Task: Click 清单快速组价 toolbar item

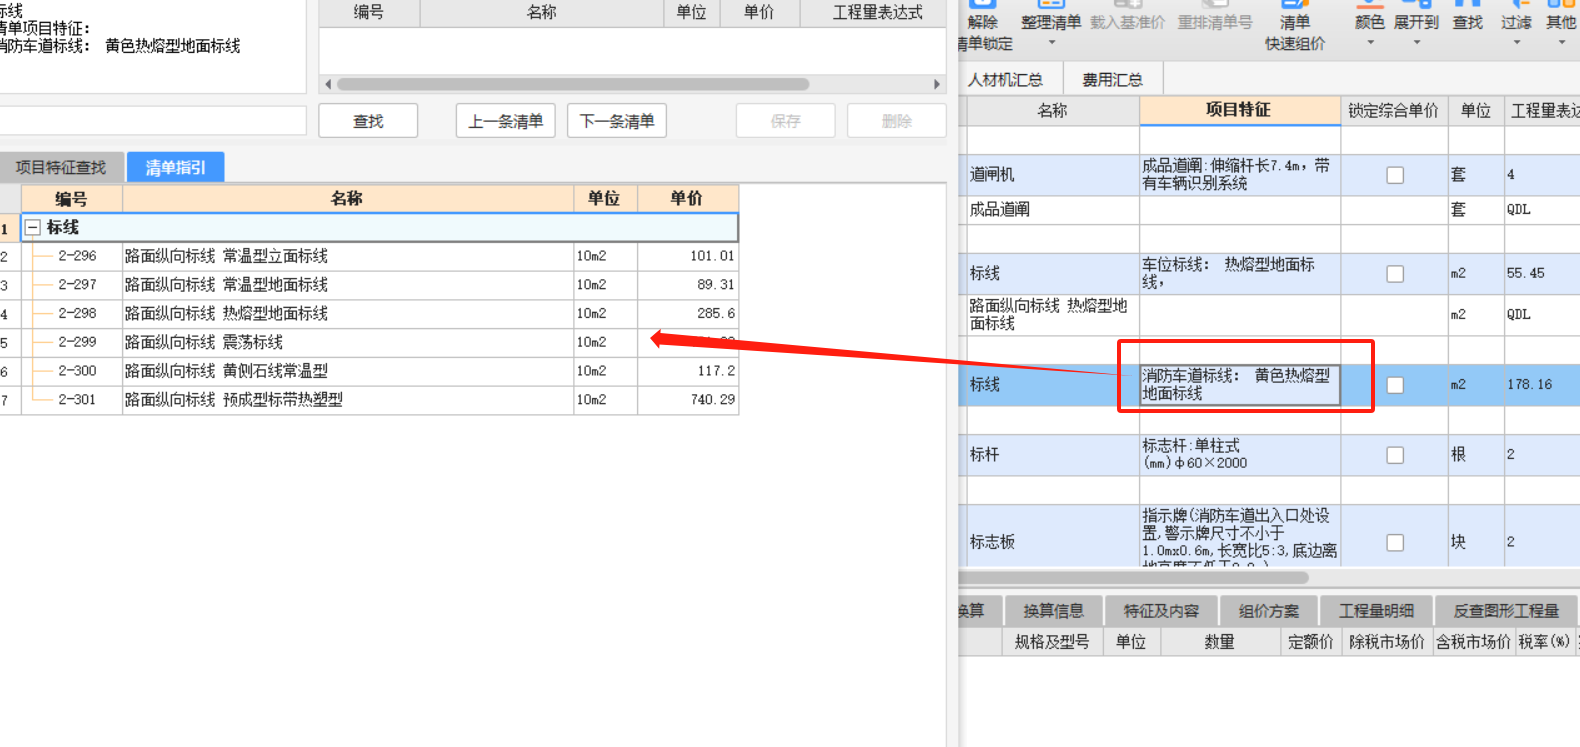Action: [x=1295, y=28]
